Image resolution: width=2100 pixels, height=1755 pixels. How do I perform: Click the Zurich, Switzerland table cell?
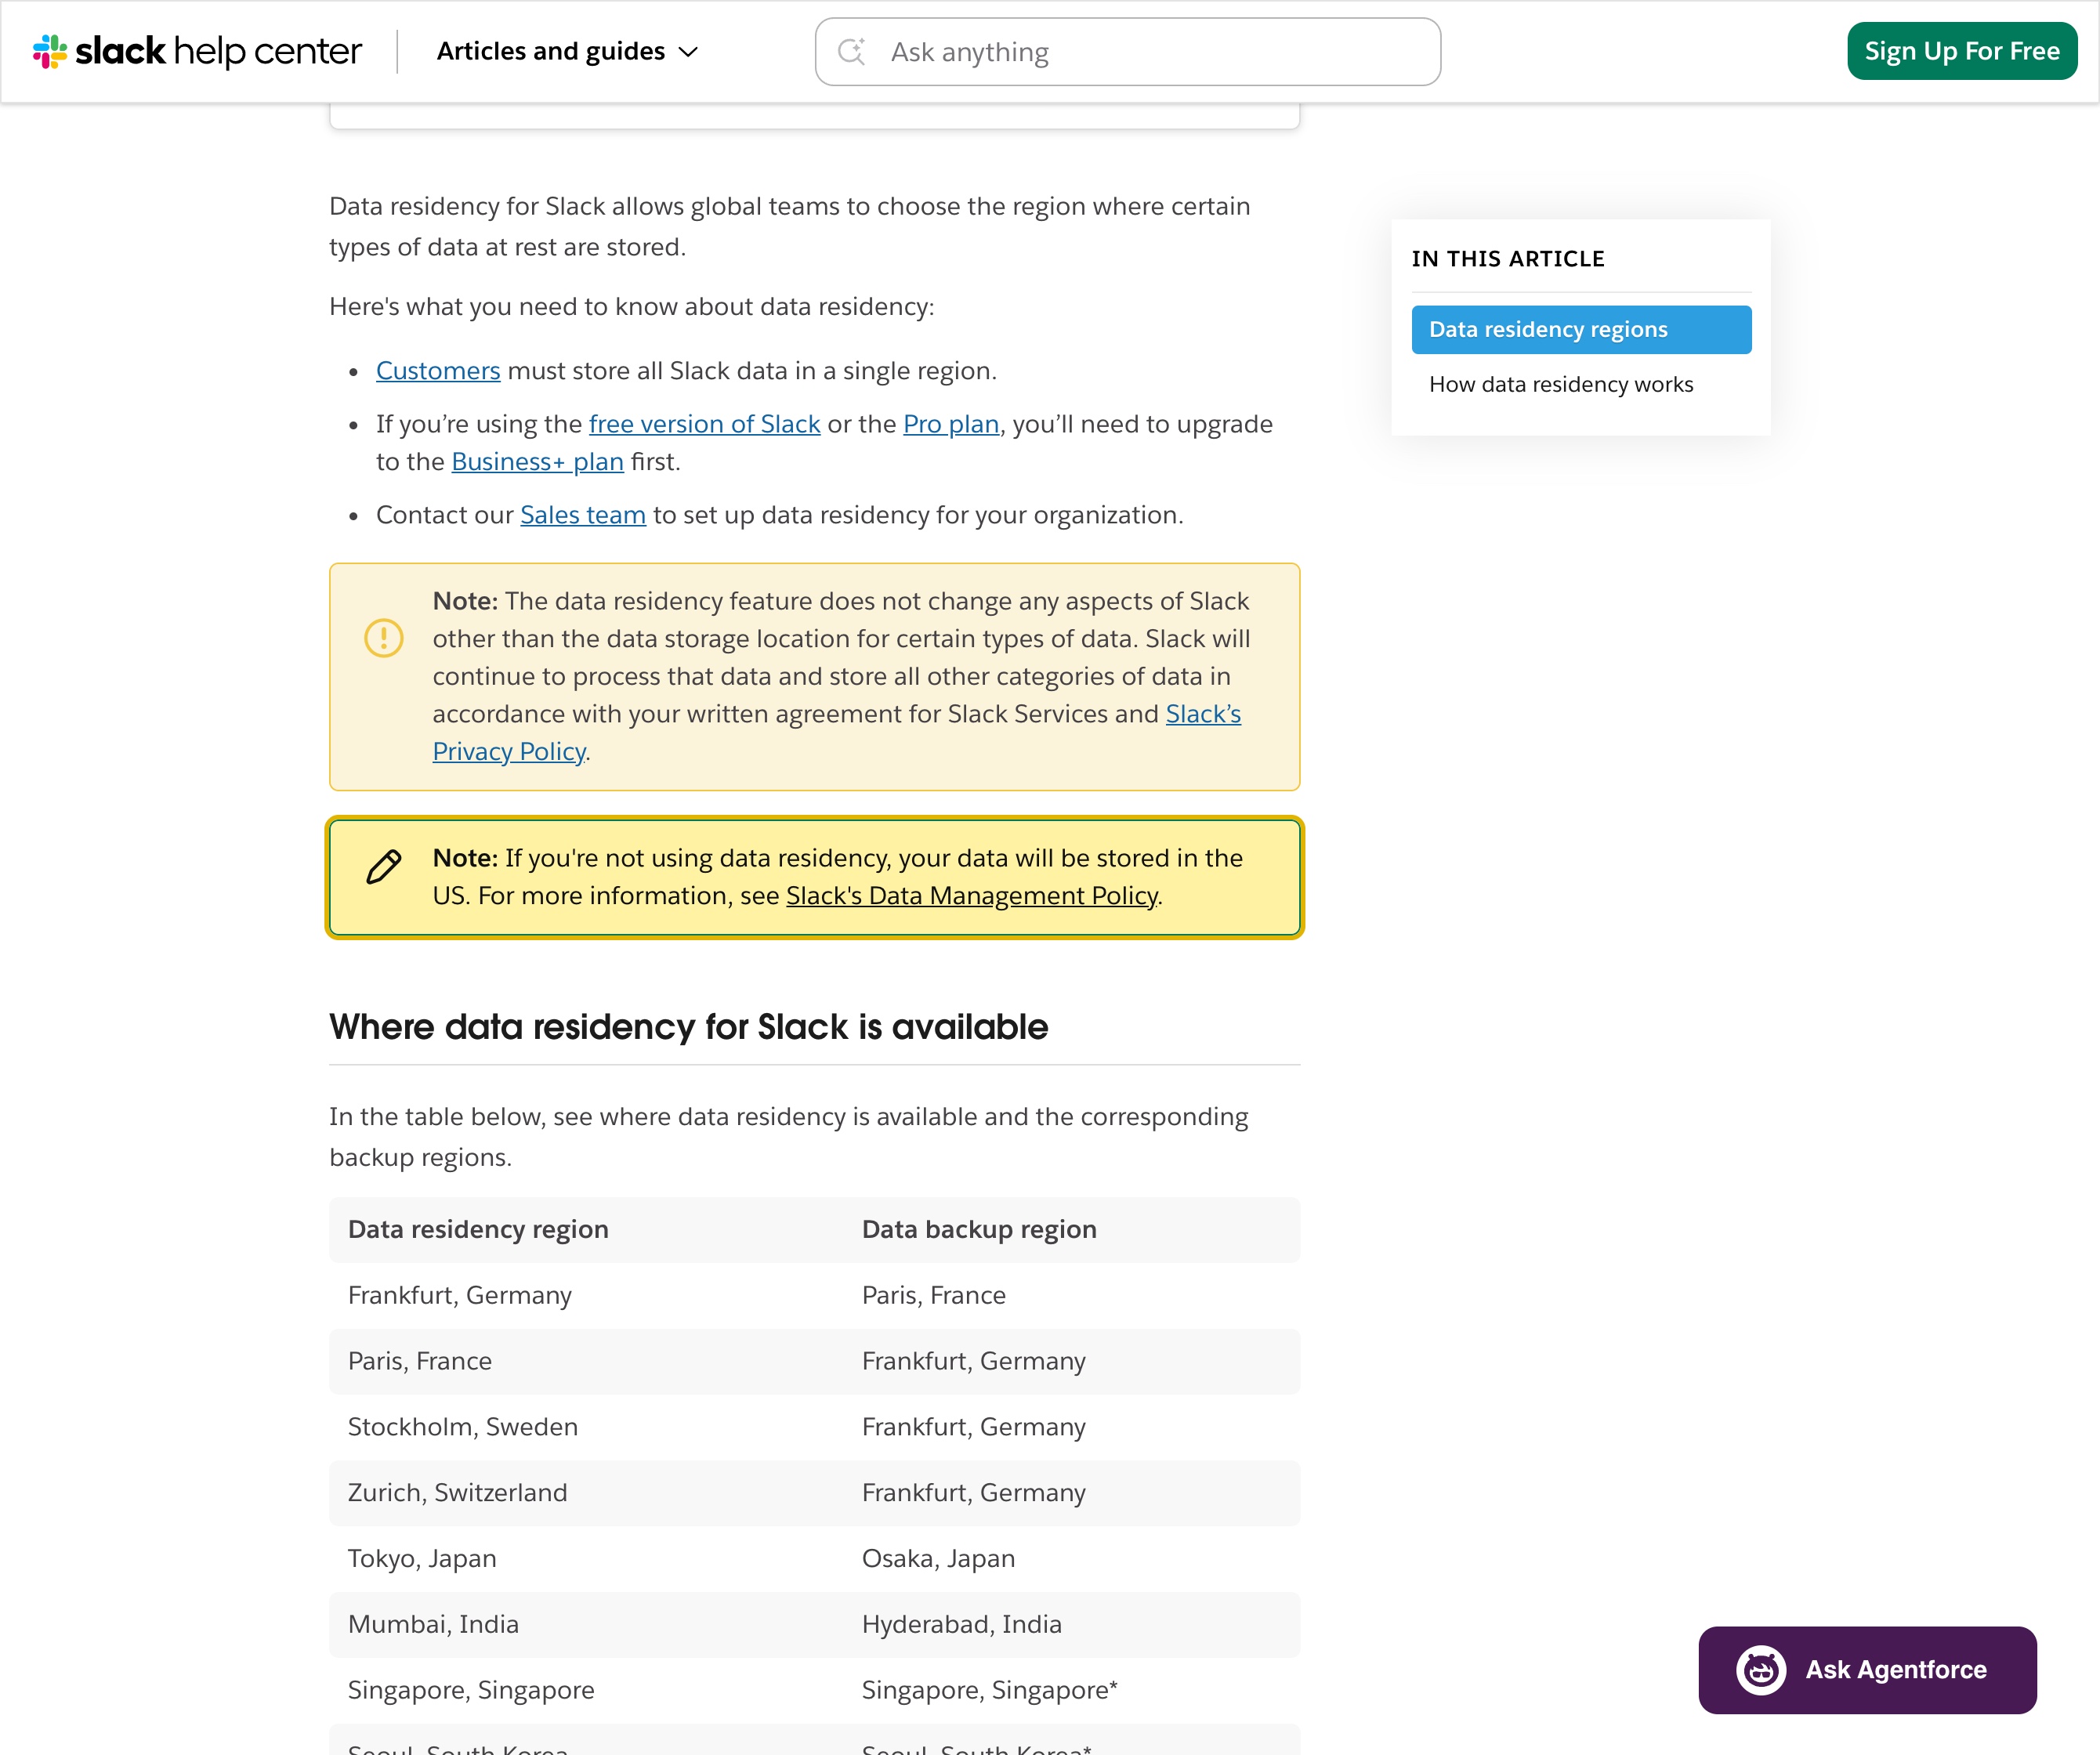[457, 1493]
